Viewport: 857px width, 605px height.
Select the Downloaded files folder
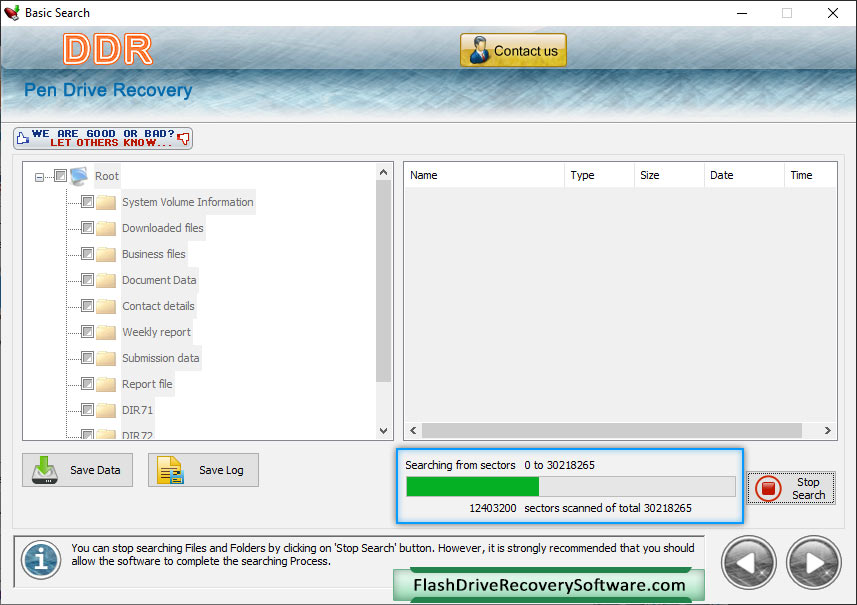pos(163,228)
